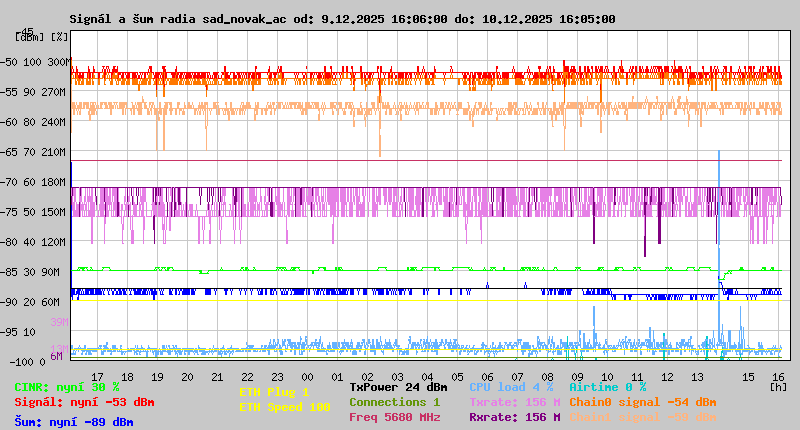Select the '-50' dBm axis value

(x=9, y=62)
